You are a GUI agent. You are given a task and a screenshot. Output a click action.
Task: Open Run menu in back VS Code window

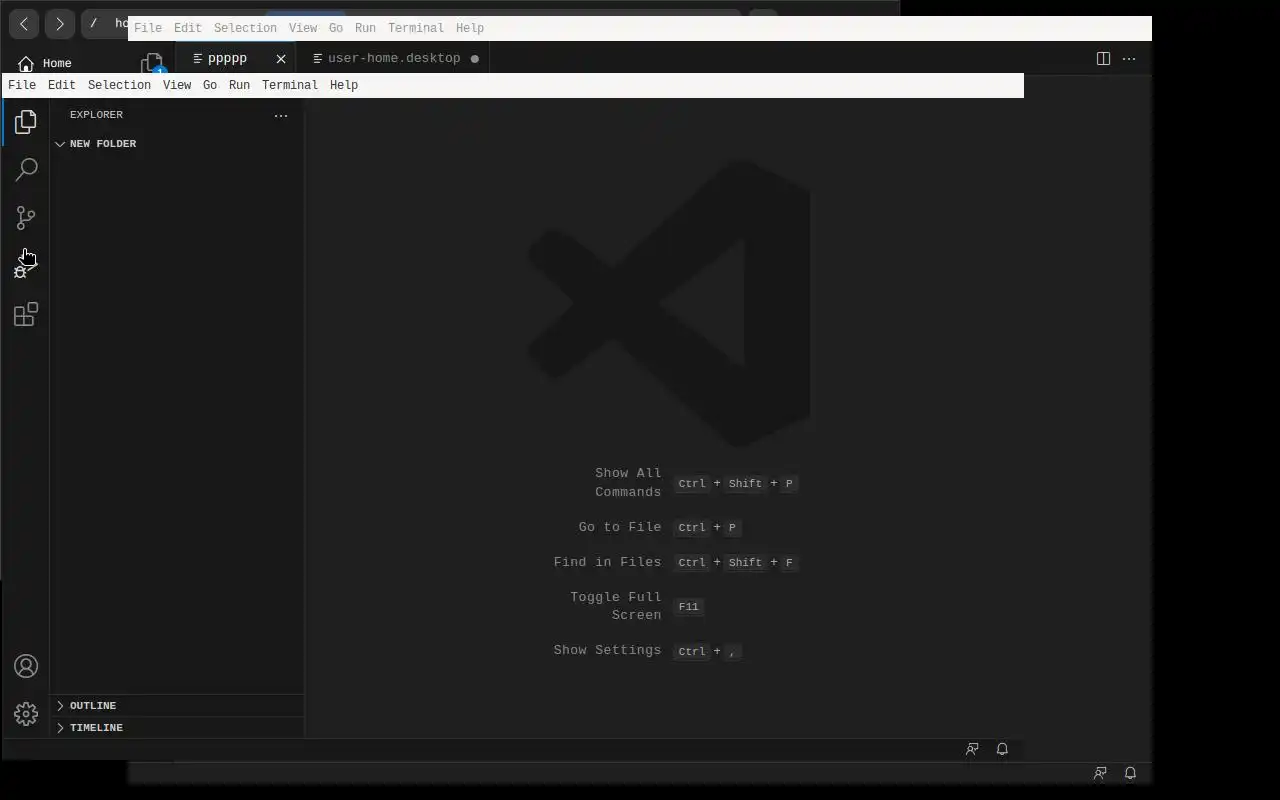[x=365, y=28]
